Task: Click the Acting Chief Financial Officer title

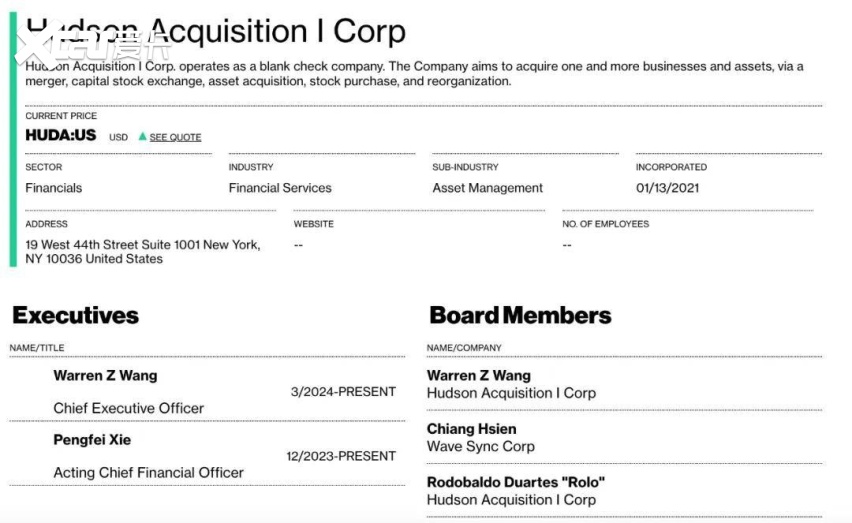Action: coord(148,472)
